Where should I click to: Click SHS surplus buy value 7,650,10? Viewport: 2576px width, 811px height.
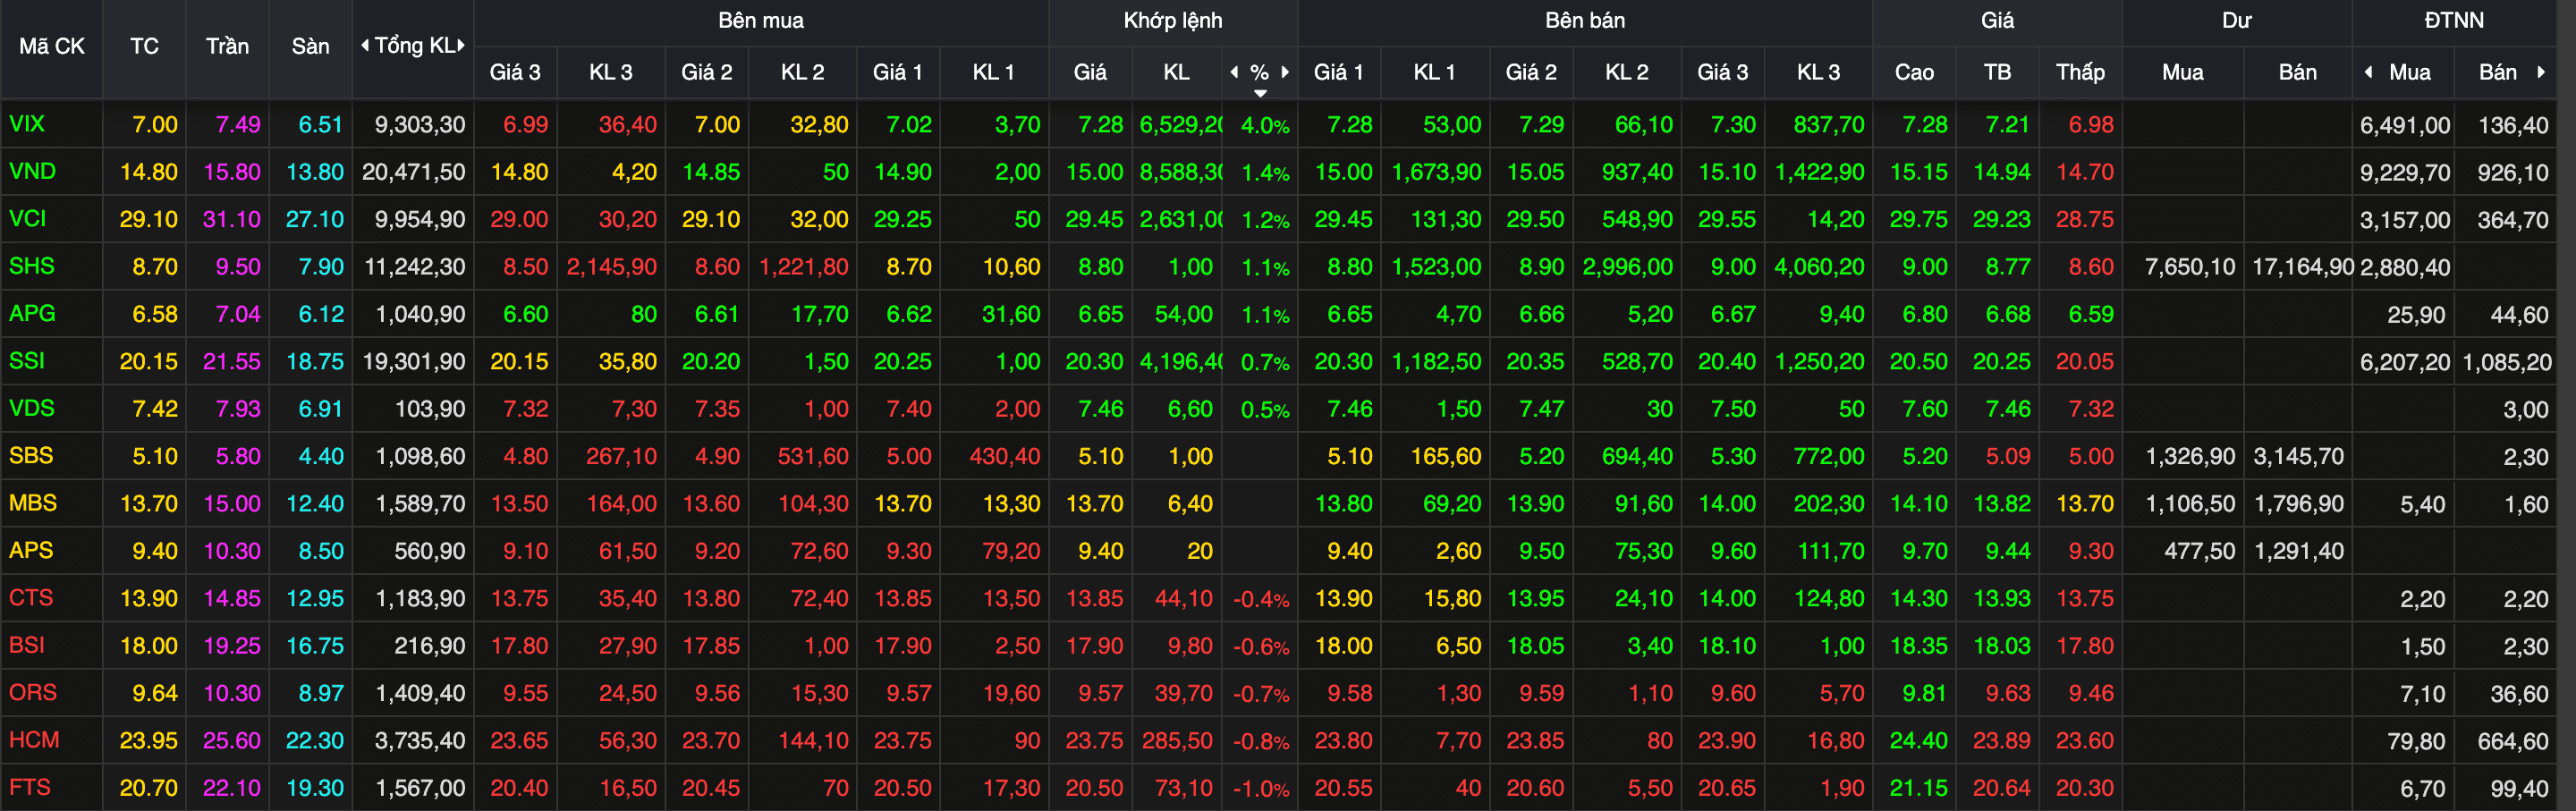pyautogui.click(x=2190, y=267)
